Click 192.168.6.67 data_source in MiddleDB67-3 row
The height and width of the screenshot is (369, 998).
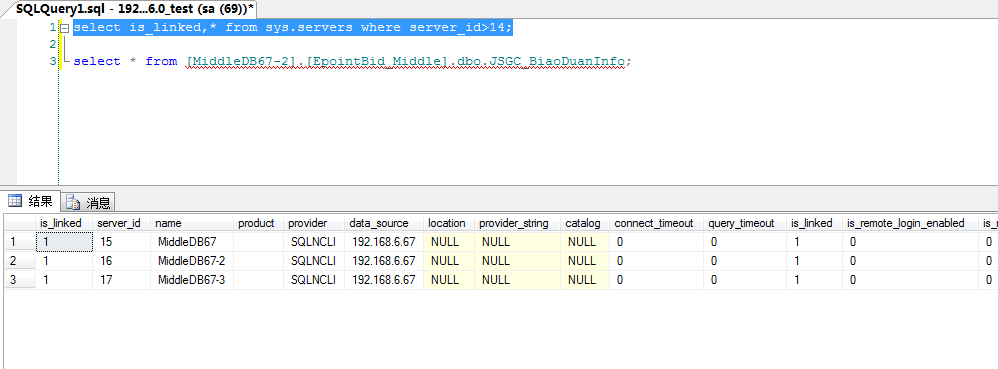coord(384,280)
